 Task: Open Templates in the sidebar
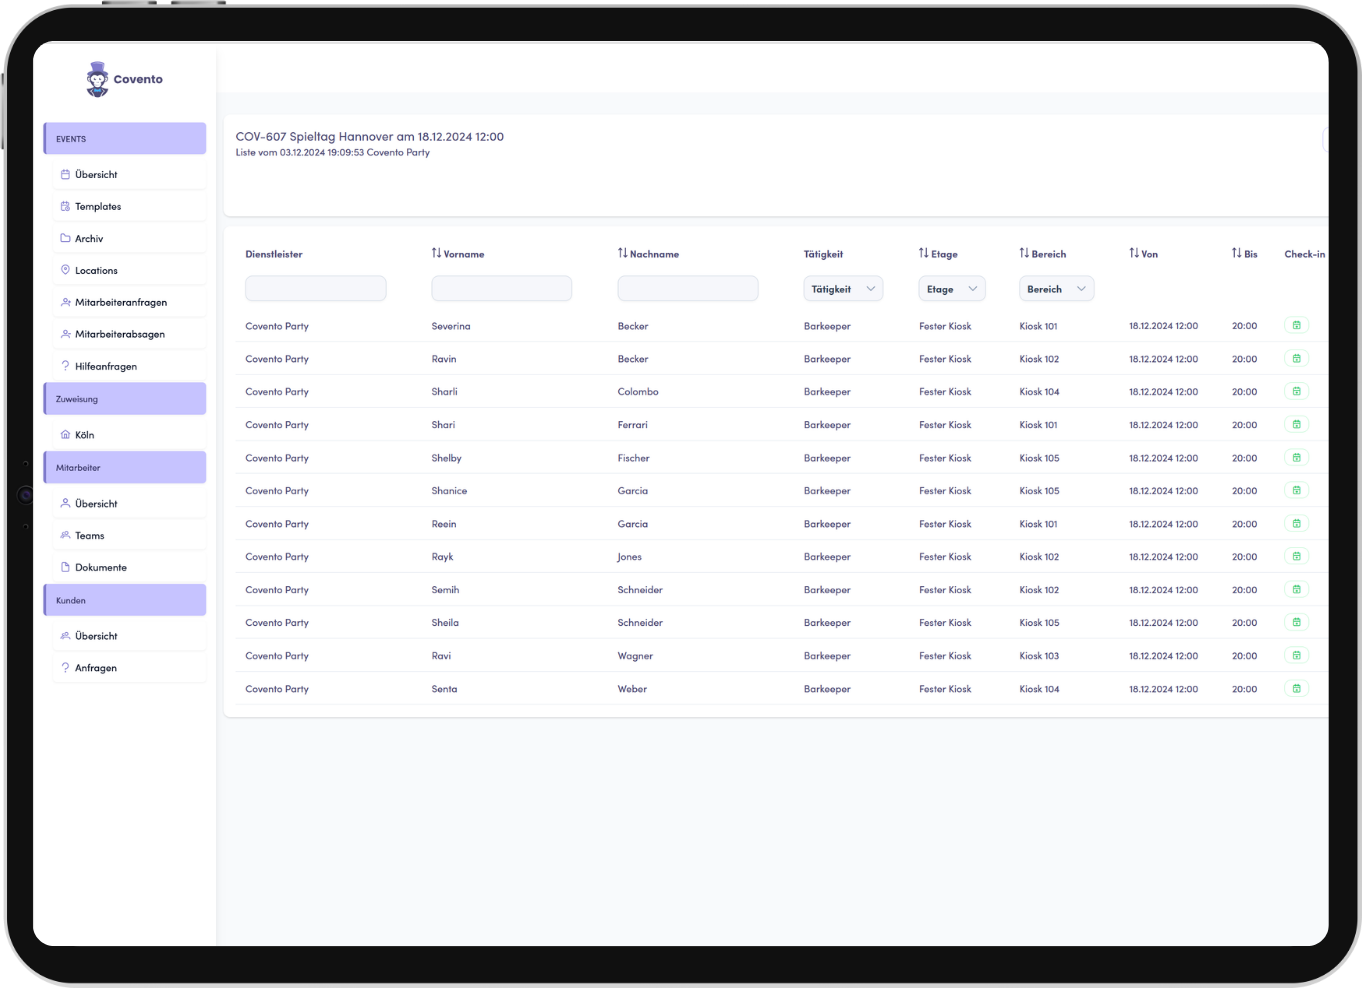pos(98,207)
